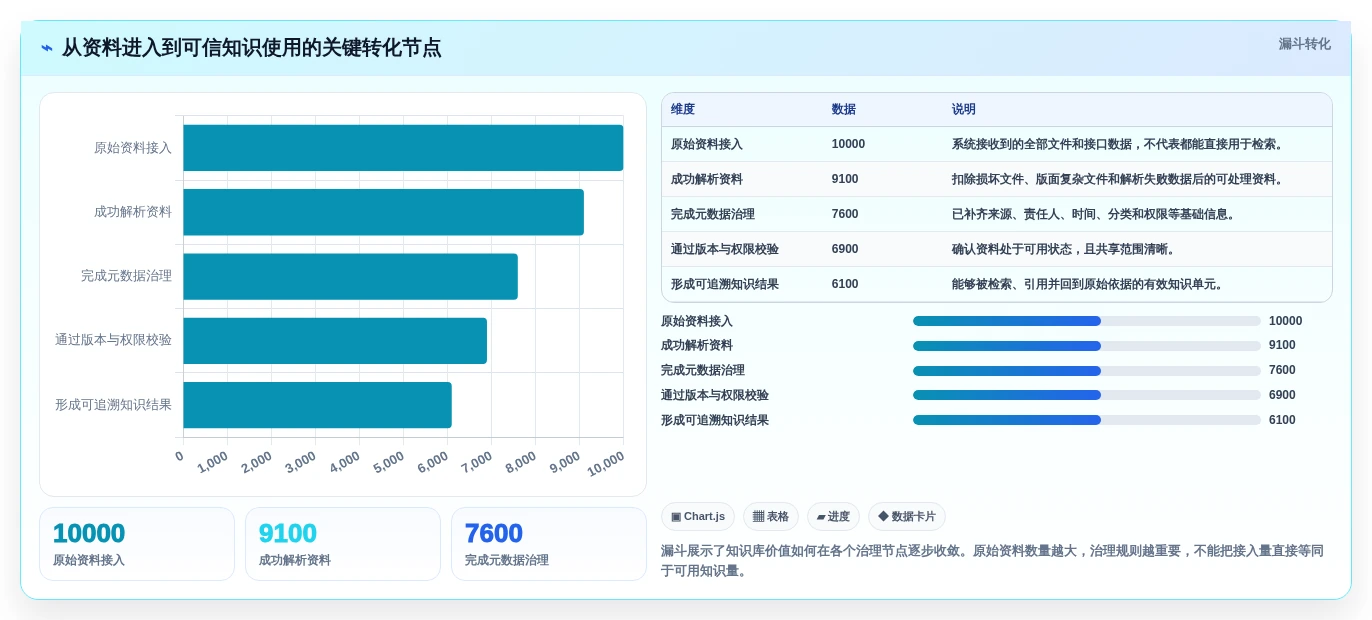This screenshot has width=1372, height=620.
Task: Click the 完成元数据治理 bar in the chart
Action: click(350, 276)
